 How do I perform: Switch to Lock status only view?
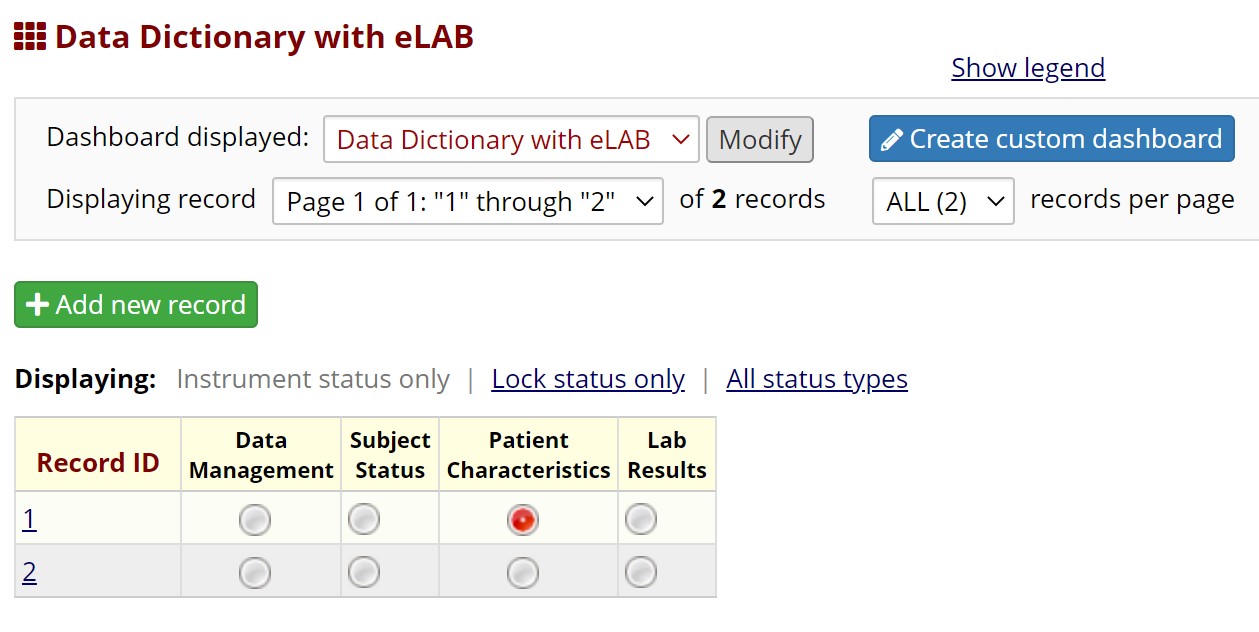coord(588,379)
